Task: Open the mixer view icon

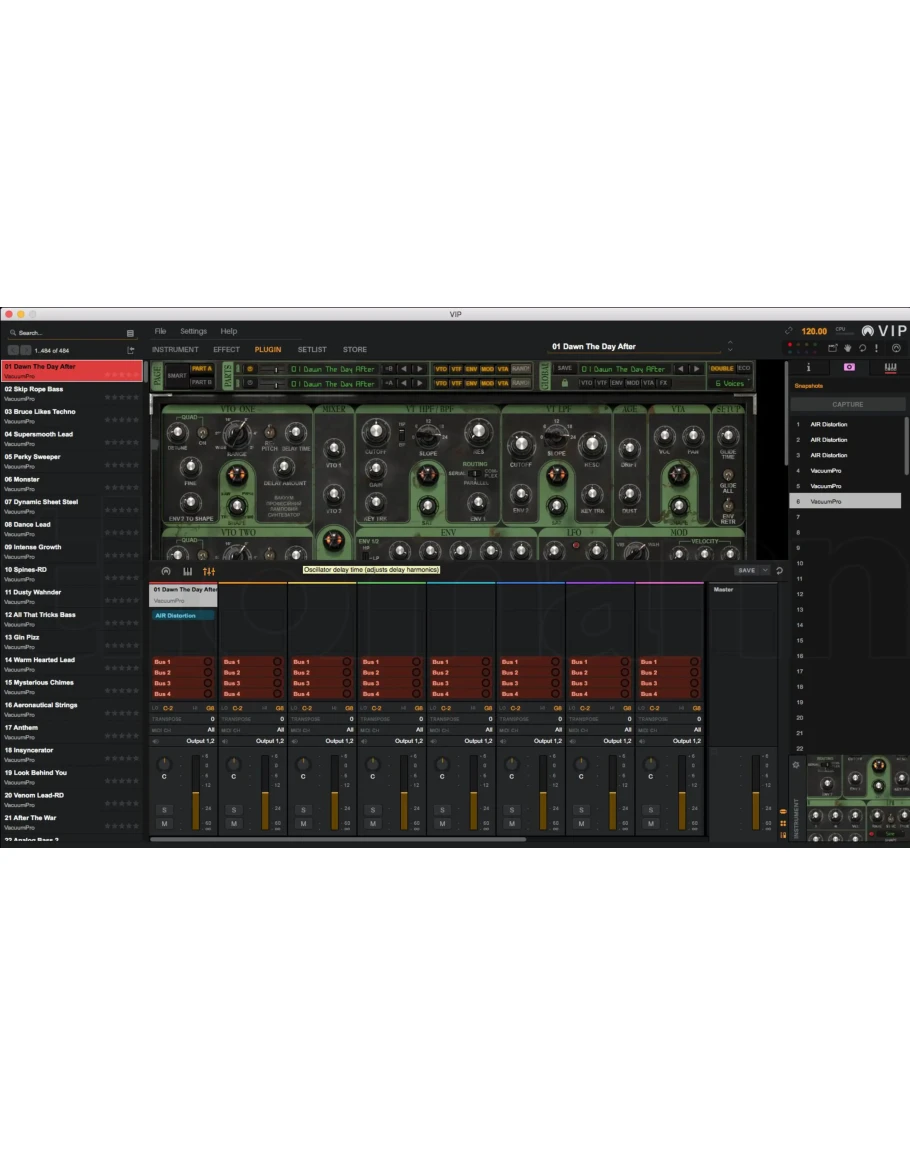Action: click(x=209, y=571)
